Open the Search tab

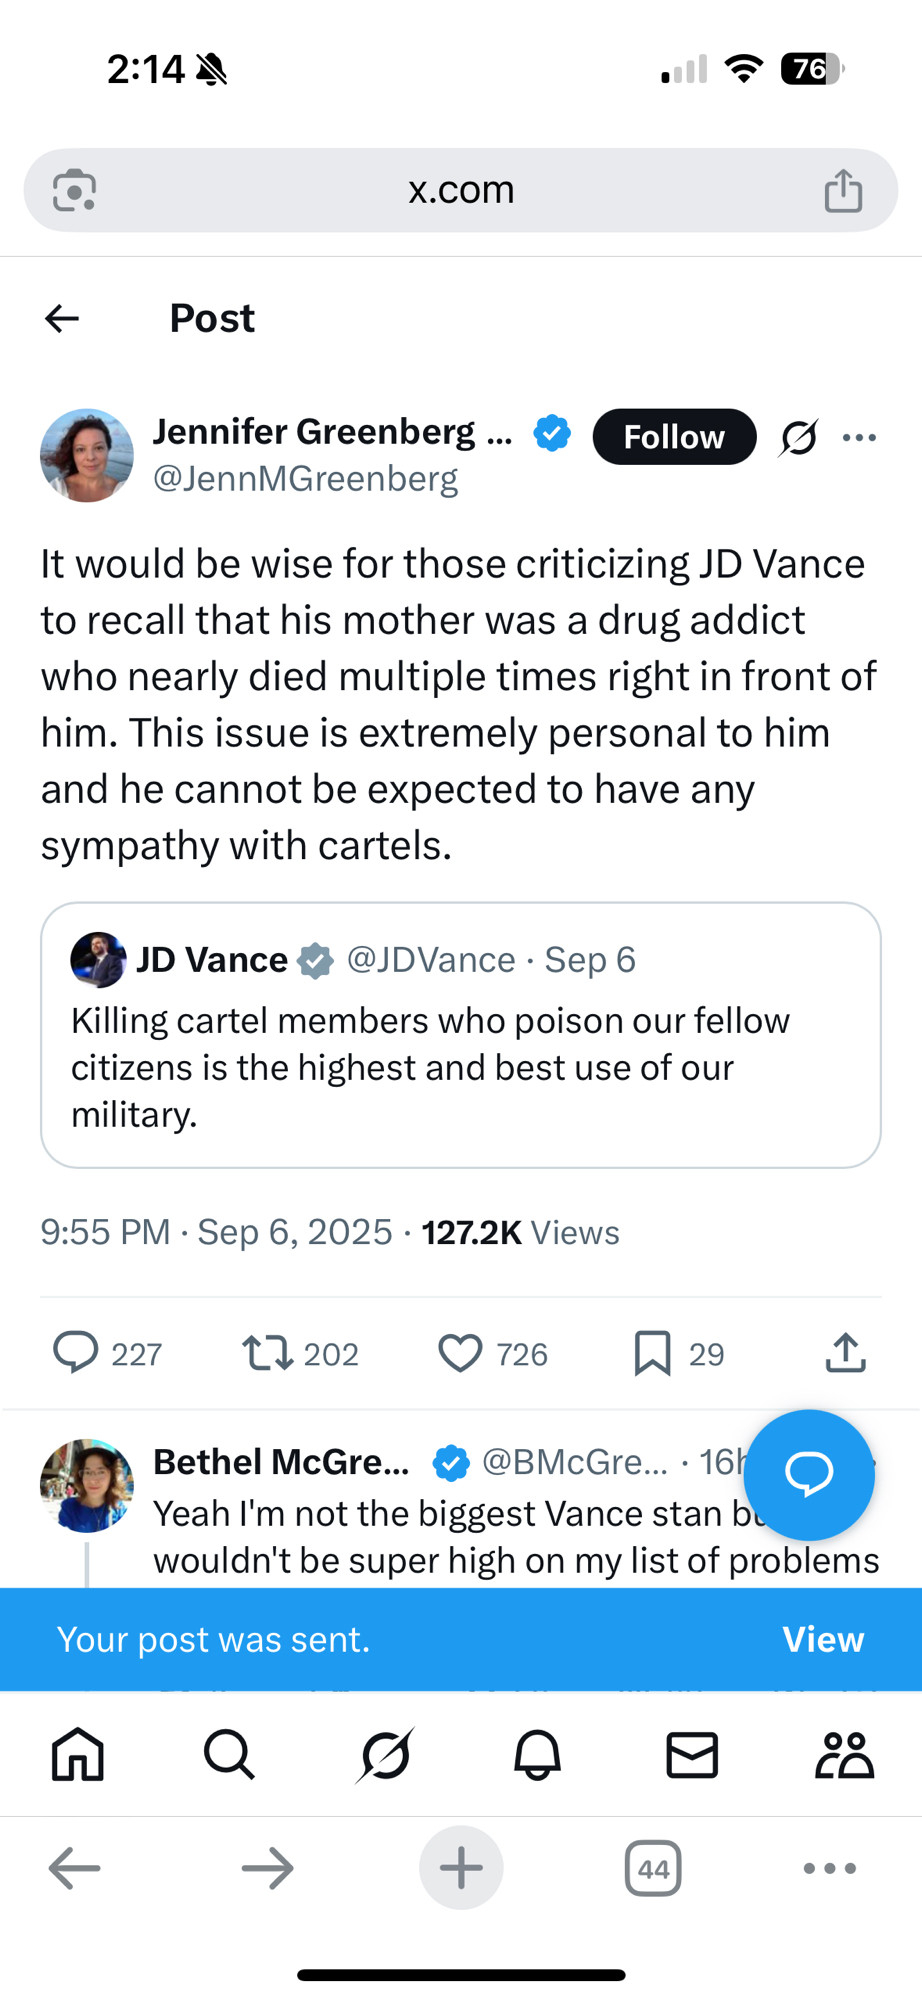[229, 1755]
